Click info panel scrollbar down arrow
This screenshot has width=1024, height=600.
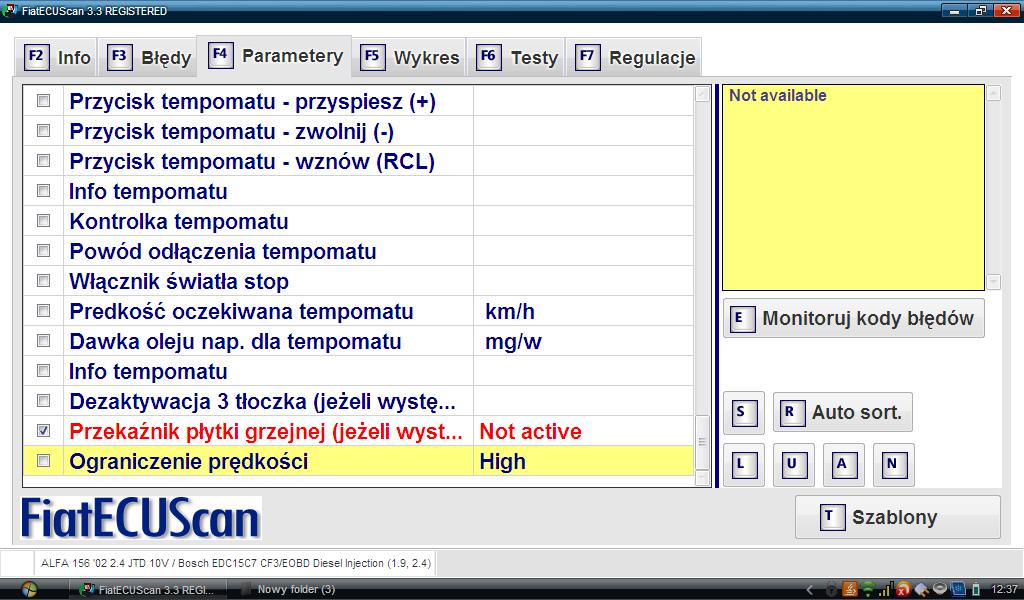click(x=993, y=282)
